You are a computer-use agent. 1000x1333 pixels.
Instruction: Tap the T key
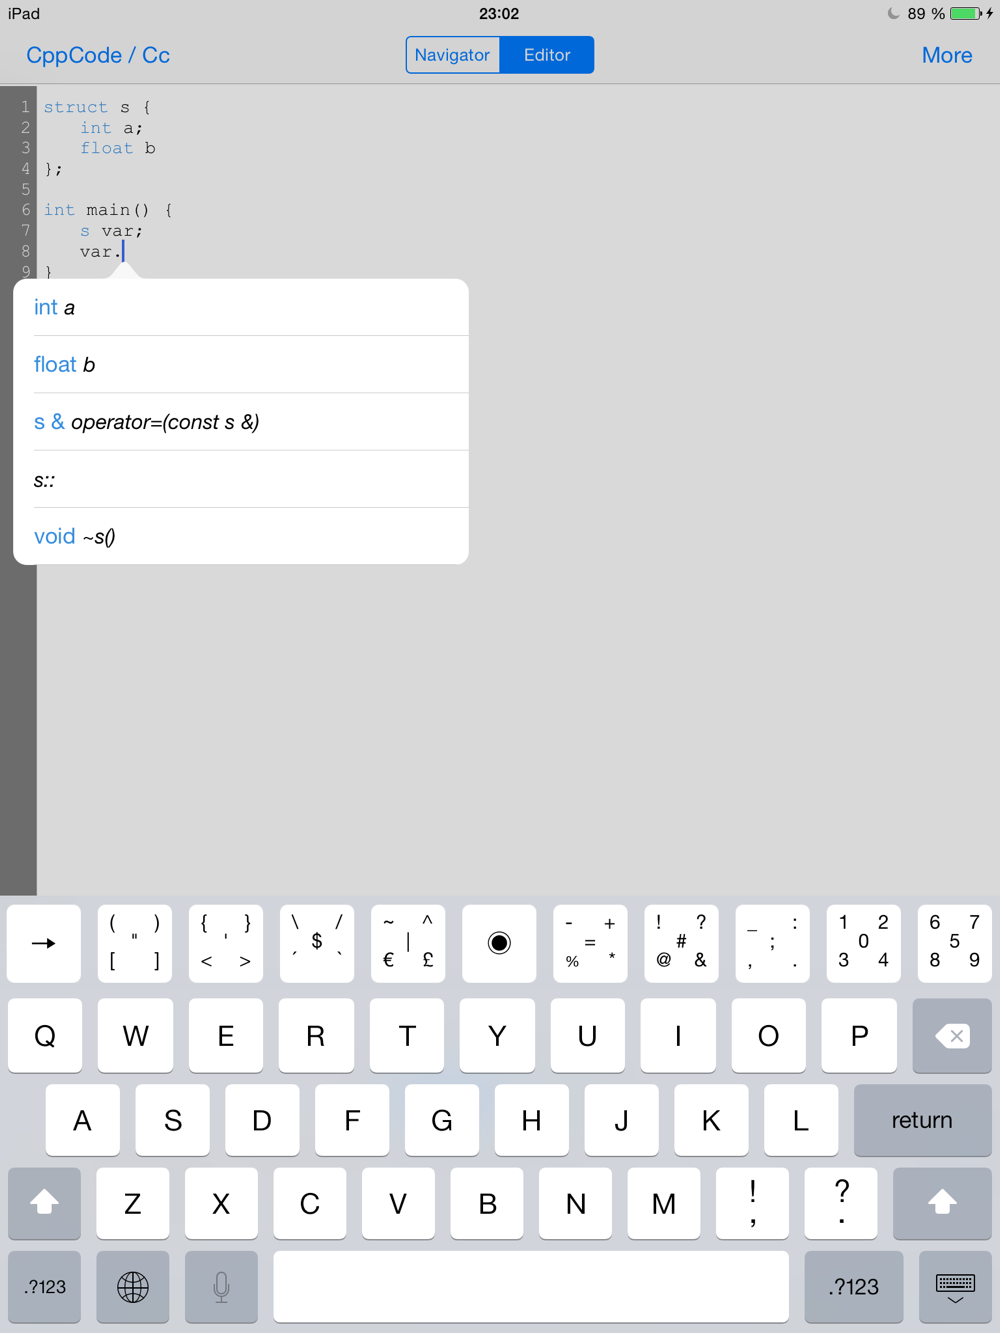tap(407, 1036)
